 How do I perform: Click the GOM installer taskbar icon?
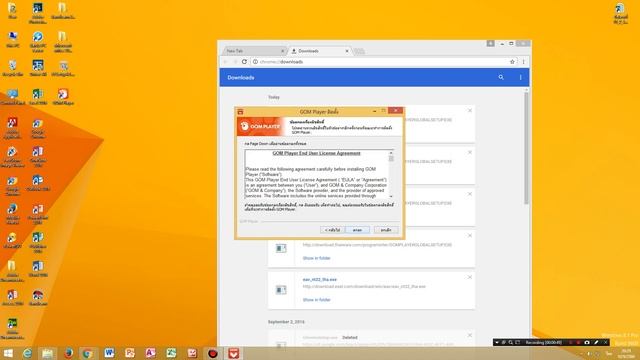(233, 353)
